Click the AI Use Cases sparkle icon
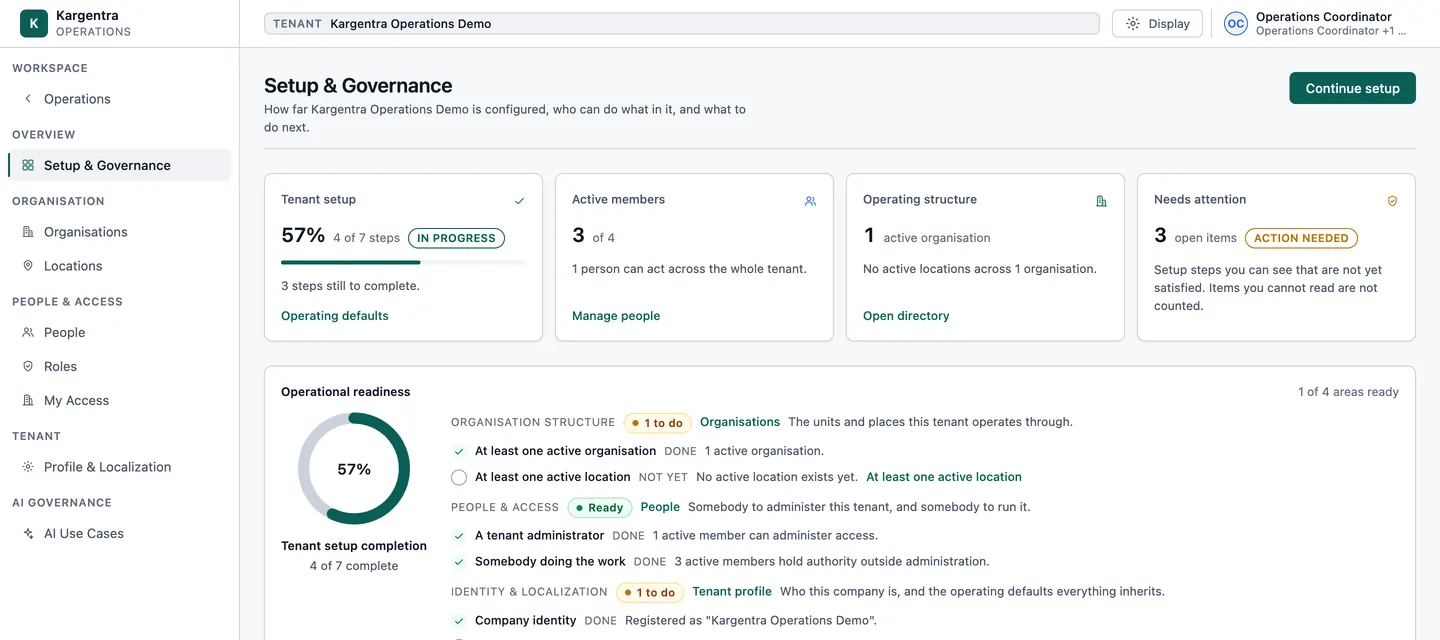Image resolution: width=1440 pixels, height=640 pixels. (28, 533)
